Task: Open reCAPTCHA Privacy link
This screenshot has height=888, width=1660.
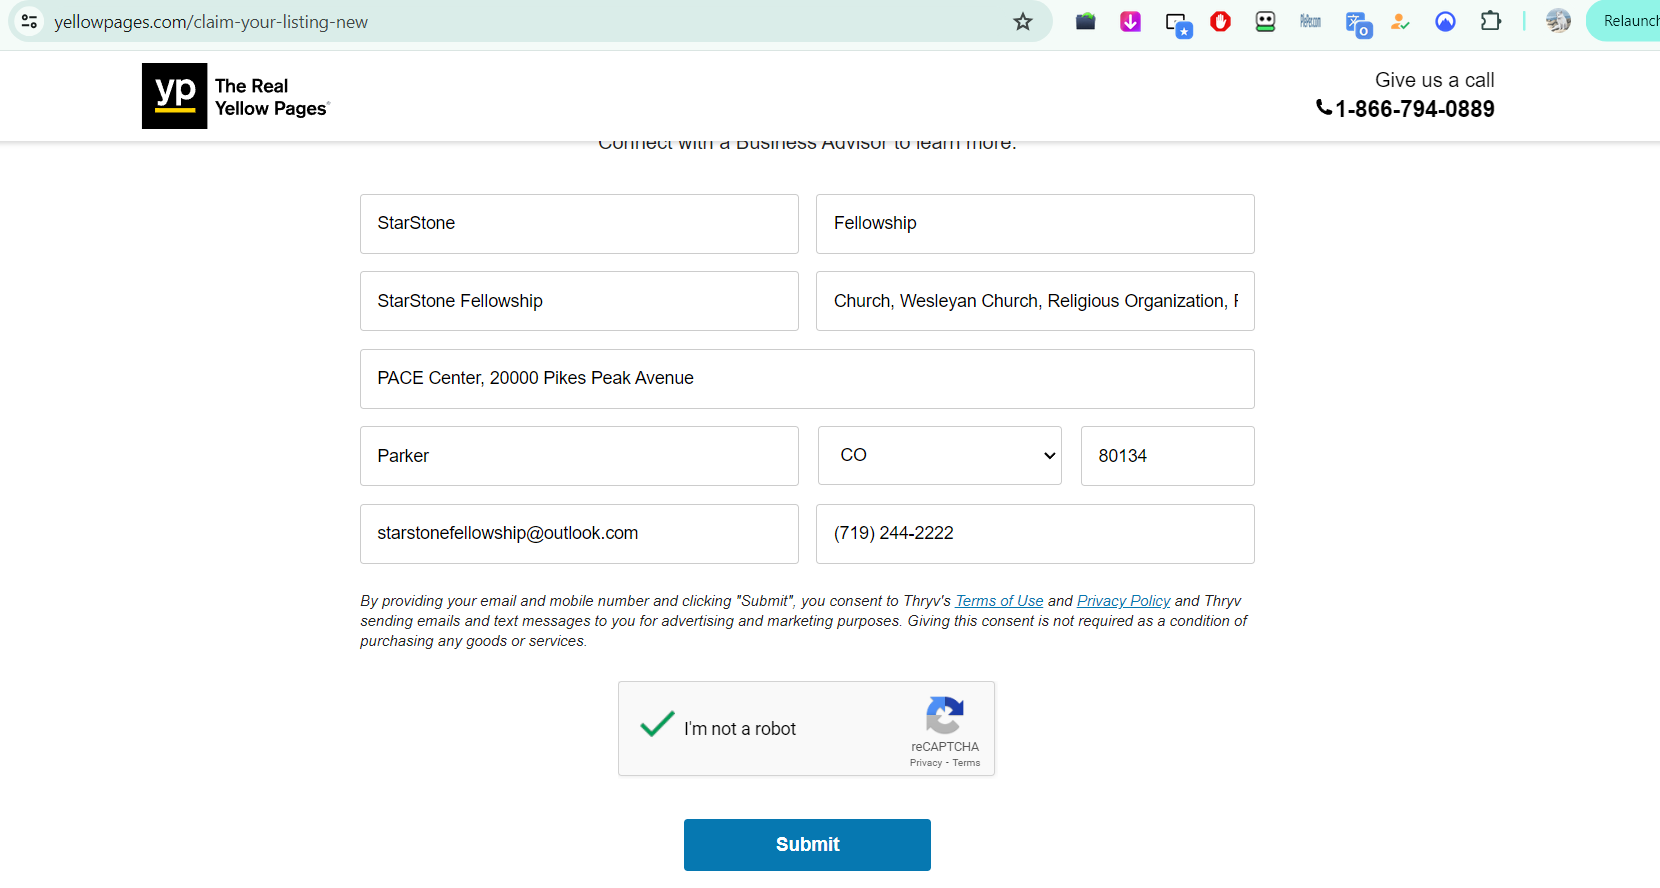Action: pos(926,763)
